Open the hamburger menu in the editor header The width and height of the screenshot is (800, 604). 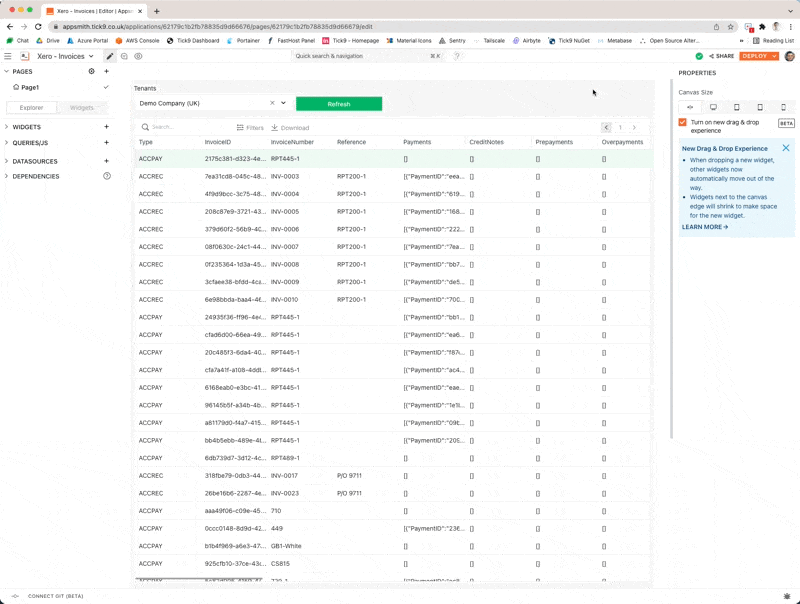pyautogui.click(x=8, y=57)
